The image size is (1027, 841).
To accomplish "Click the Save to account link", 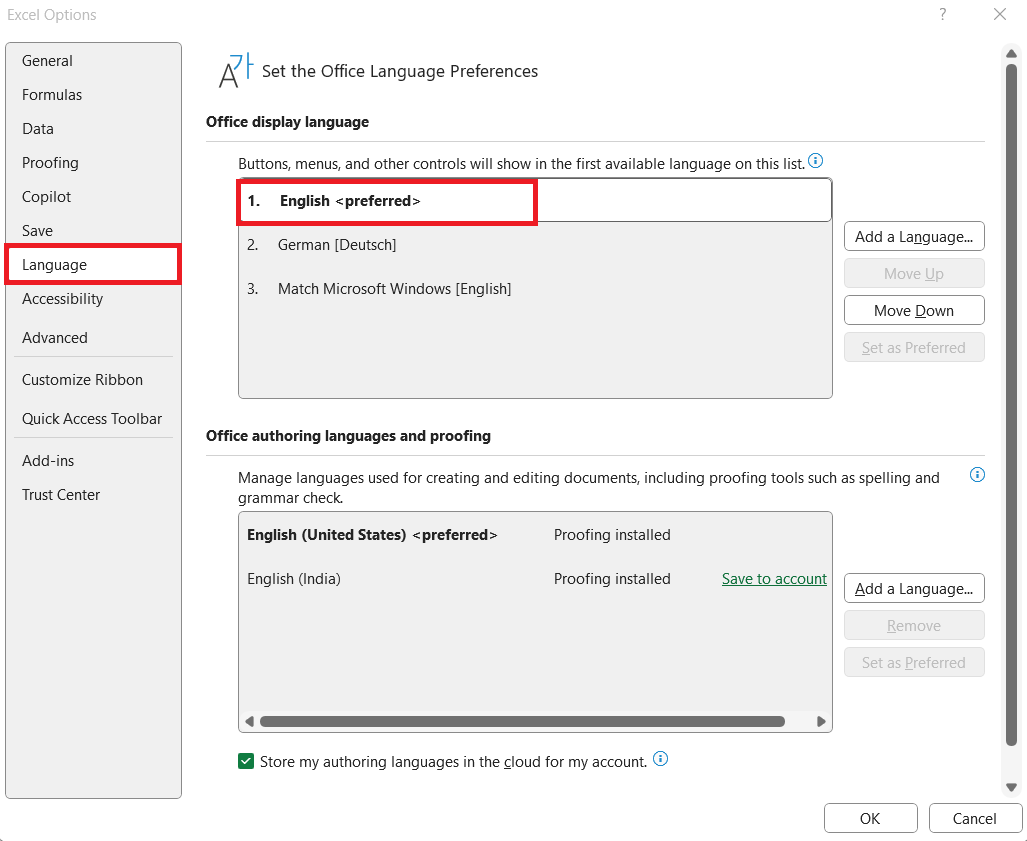I will pyautogui.click(x=774, y=579).
